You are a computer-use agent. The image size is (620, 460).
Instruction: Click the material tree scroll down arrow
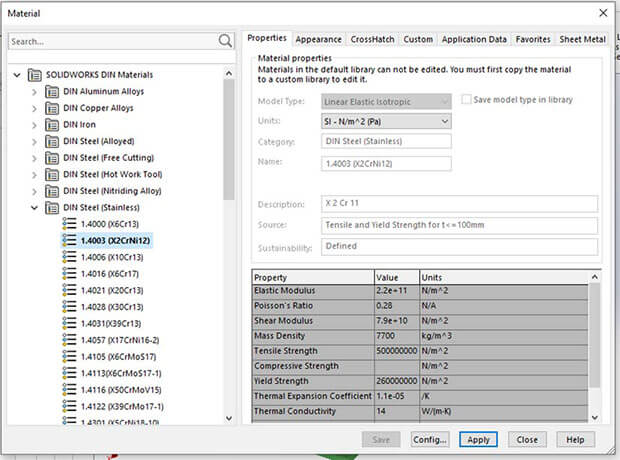click(229, 418)
